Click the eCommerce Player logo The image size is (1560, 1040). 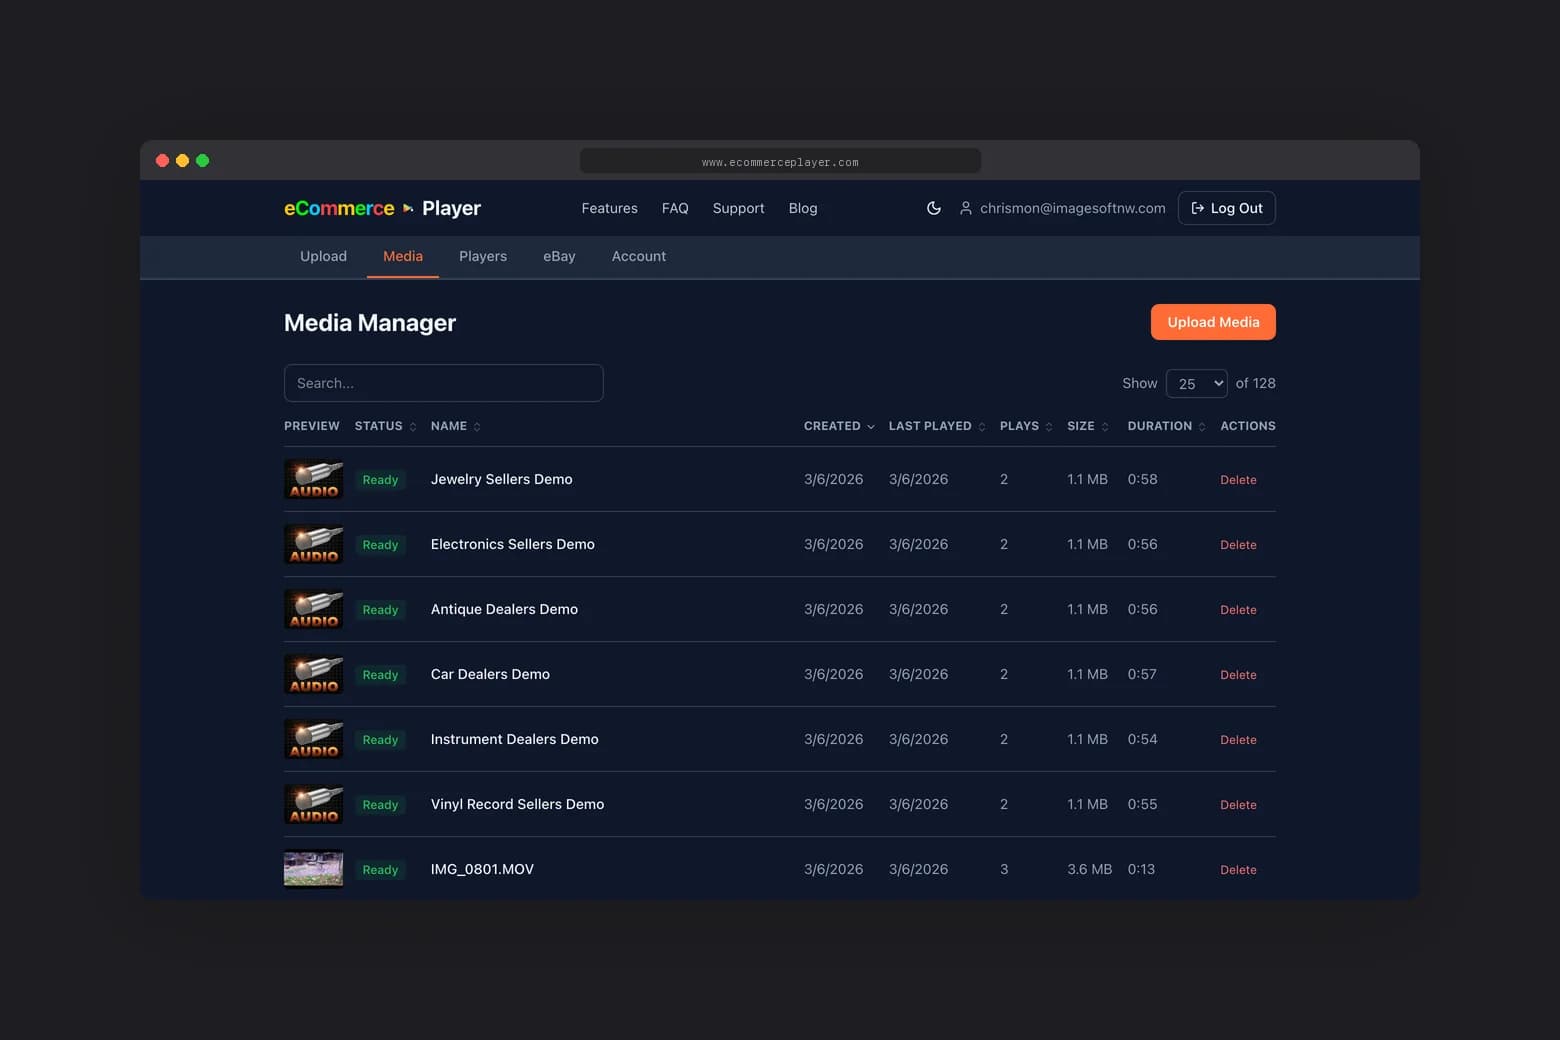coord(382,208)
